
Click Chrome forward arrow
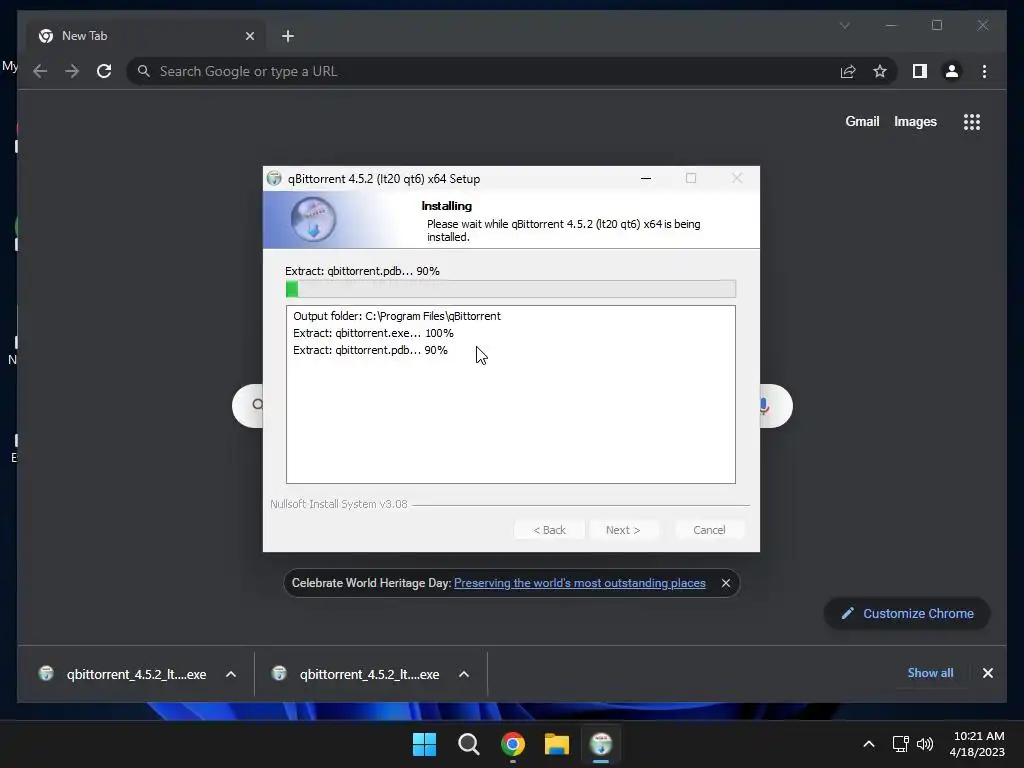pyautogui.click(x=72, y=71)
